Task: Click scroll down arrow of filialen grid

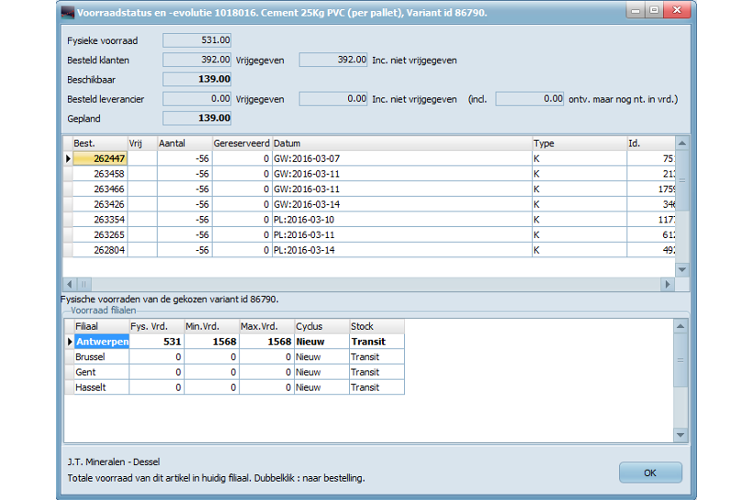Action: [680, 435]
